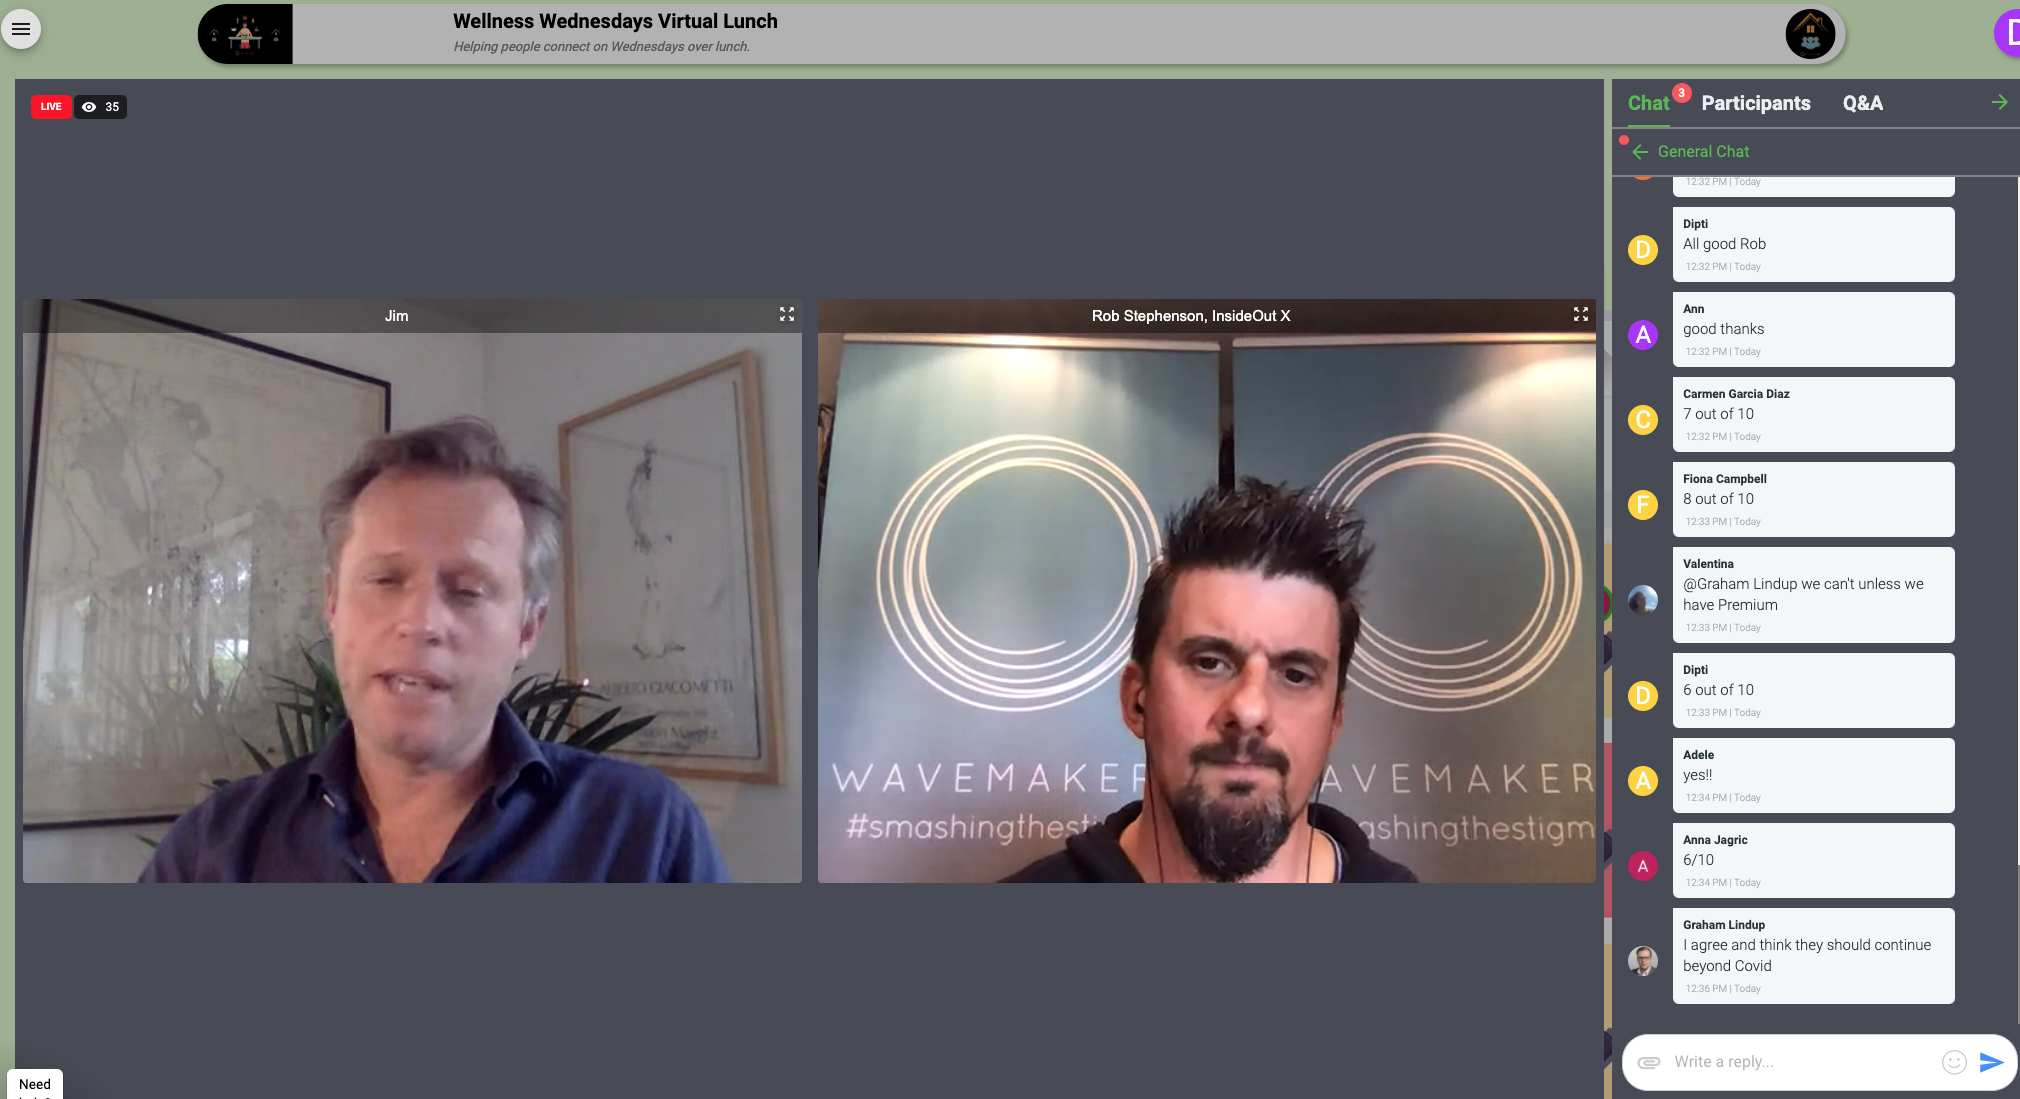The height and width of the screenshot is (1099, 2020).
Task: Switch to the Q&A tab
Action: [x=1862, y=103]
